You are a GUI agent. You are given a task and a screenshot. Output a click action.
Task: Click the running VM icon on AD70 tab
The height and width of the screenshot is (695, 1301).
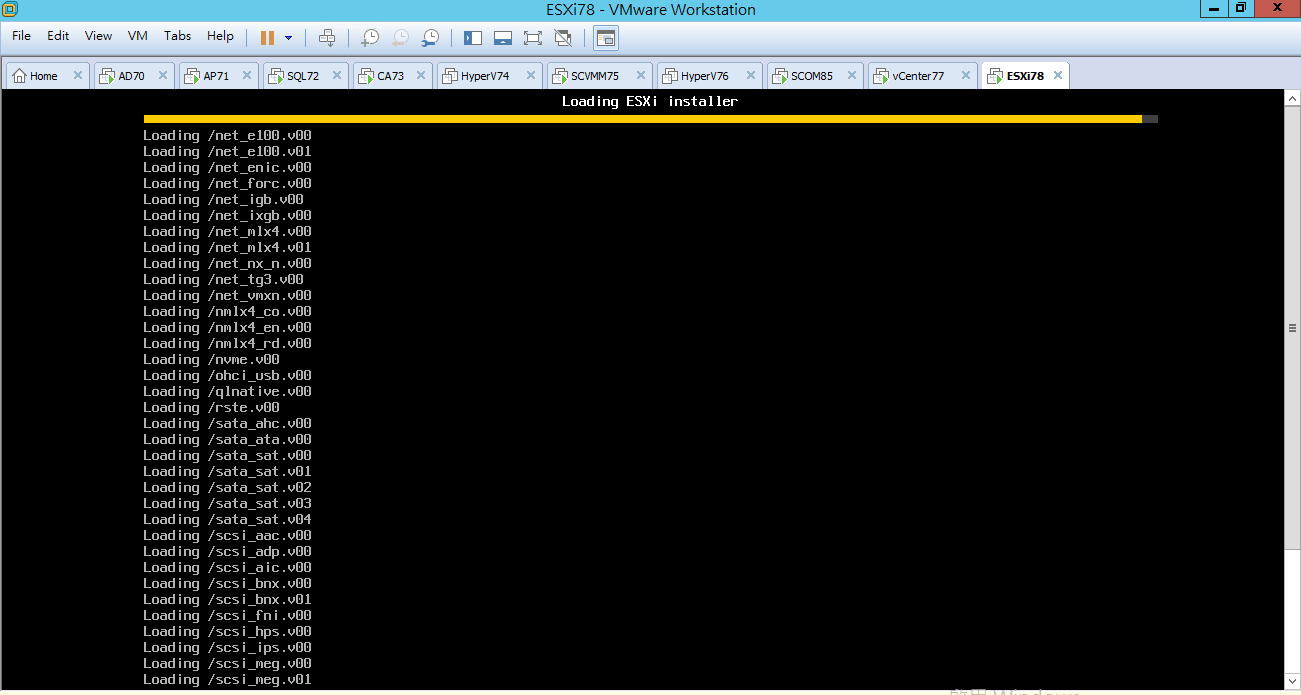point(107,76)
